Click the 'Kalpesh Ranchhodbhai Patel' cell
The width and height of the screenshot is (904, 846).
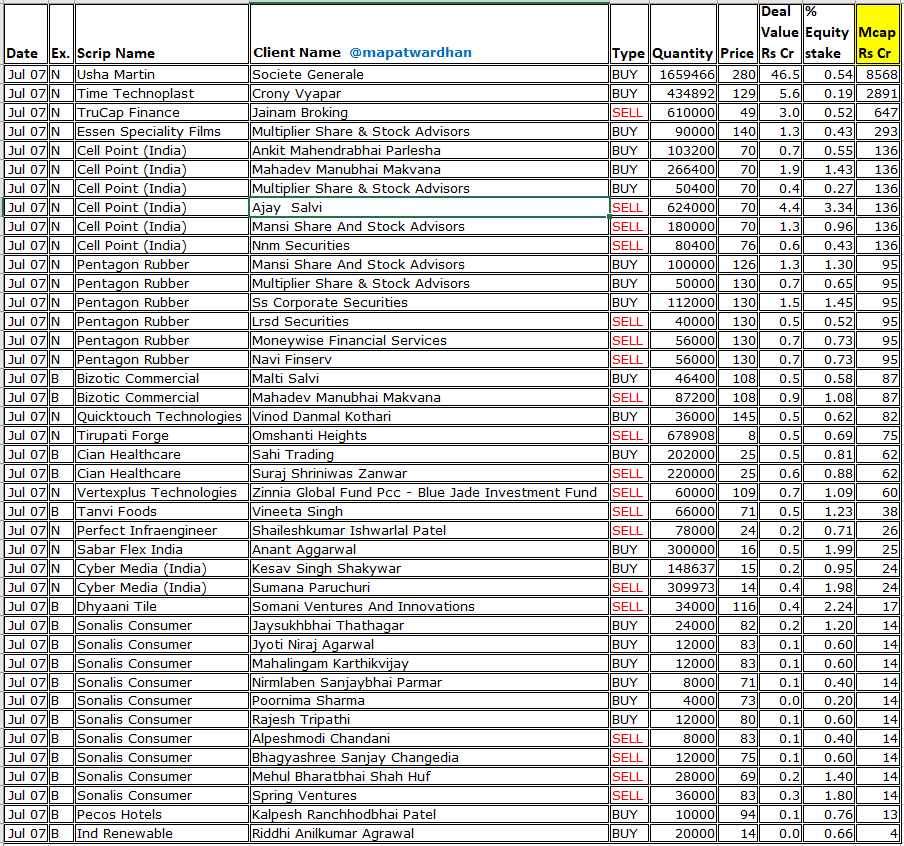click(x=429, y=815)
